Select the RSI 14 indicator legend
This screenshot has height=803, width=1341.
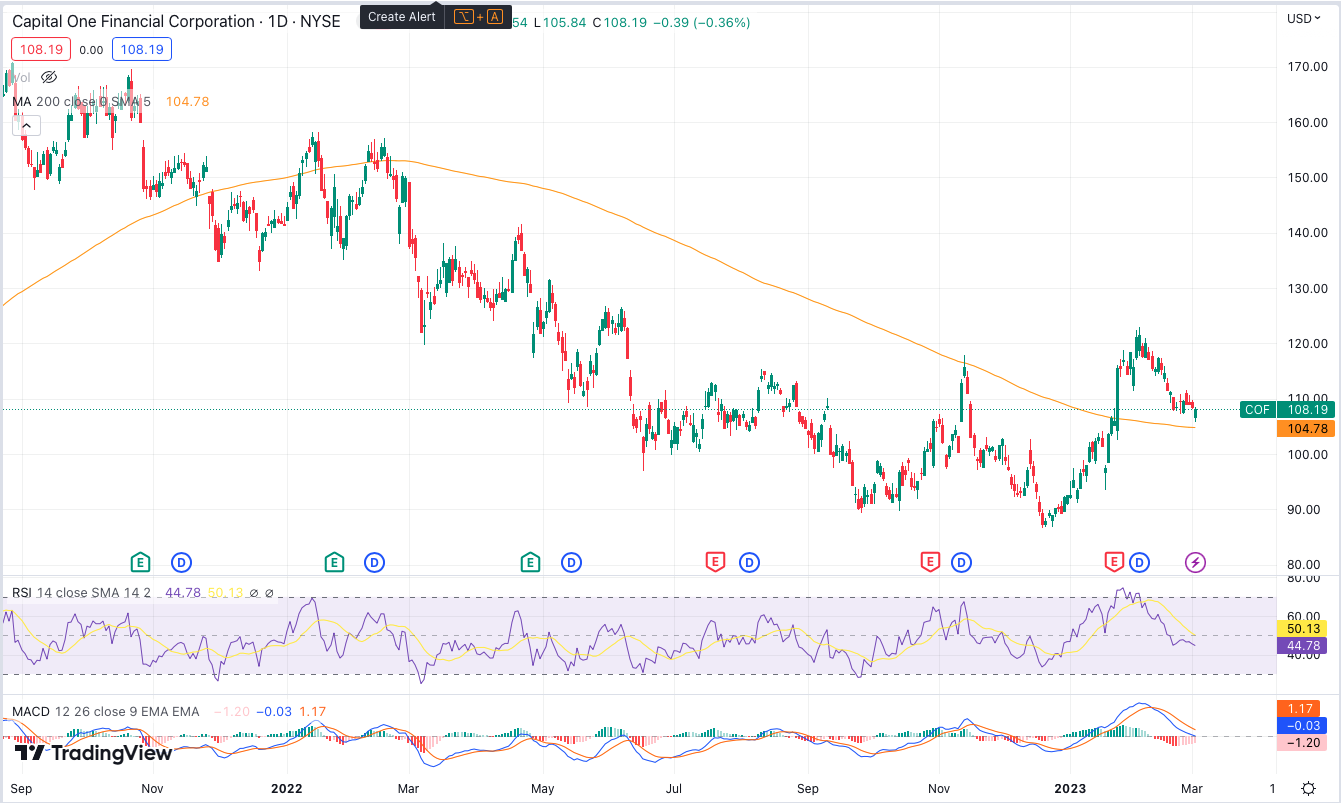80,593
